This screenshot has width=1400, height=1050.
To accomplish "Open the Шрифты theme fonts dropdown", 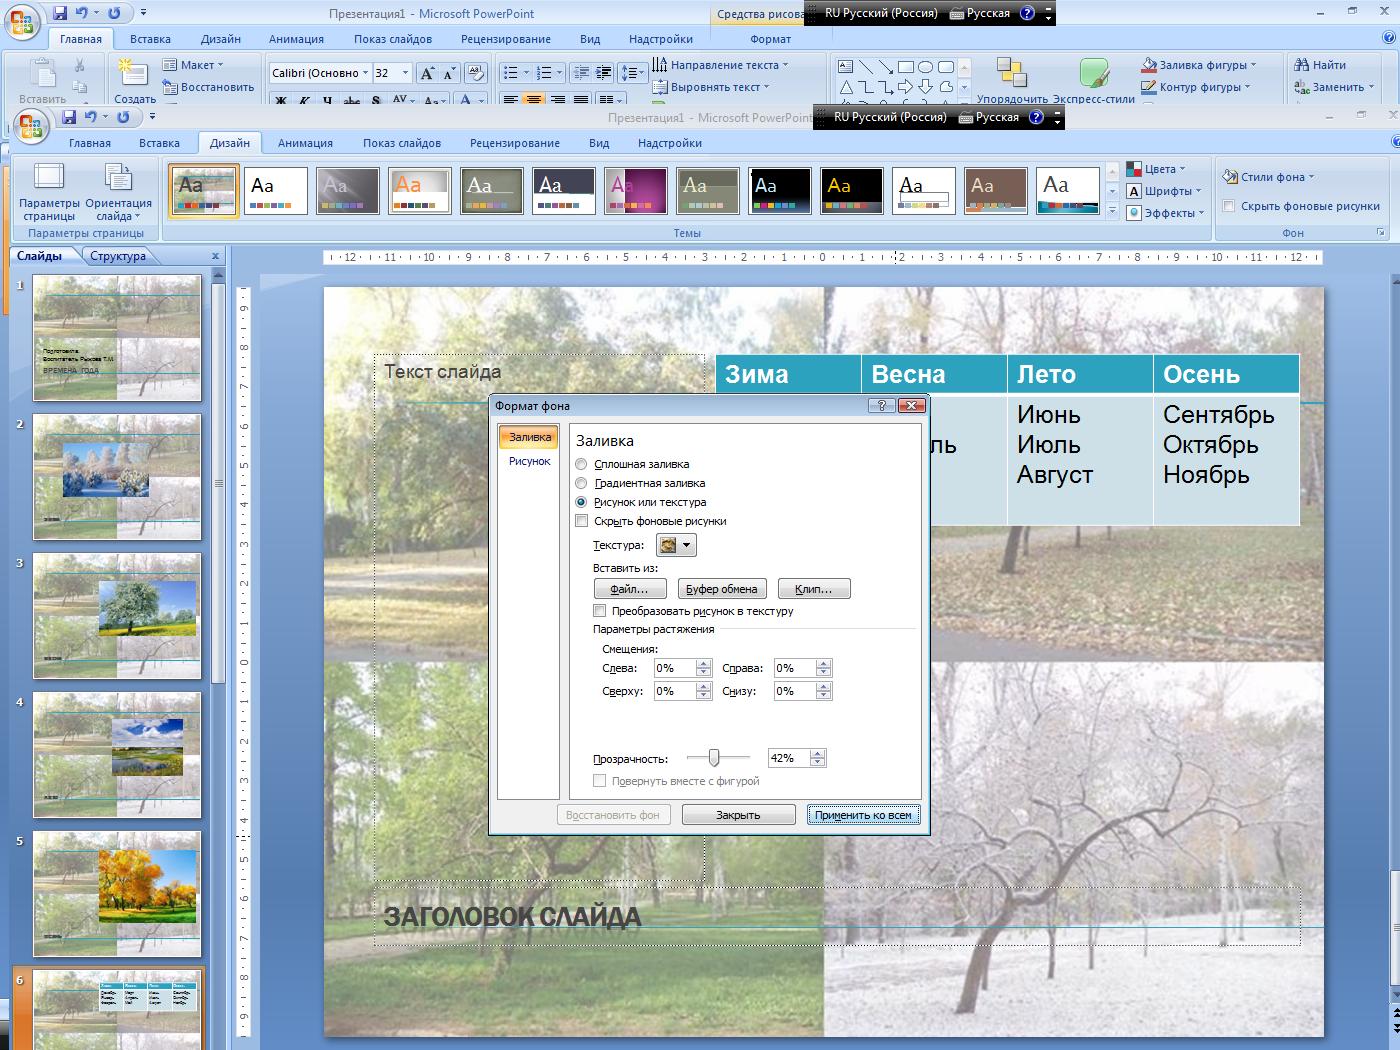I will [x=1163, y=191].
